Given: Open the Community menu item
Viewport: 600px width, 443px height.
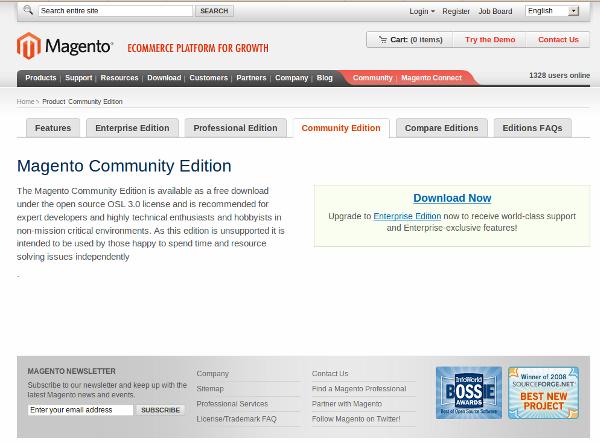Looking at the screenshot, I should coord(372,78).
